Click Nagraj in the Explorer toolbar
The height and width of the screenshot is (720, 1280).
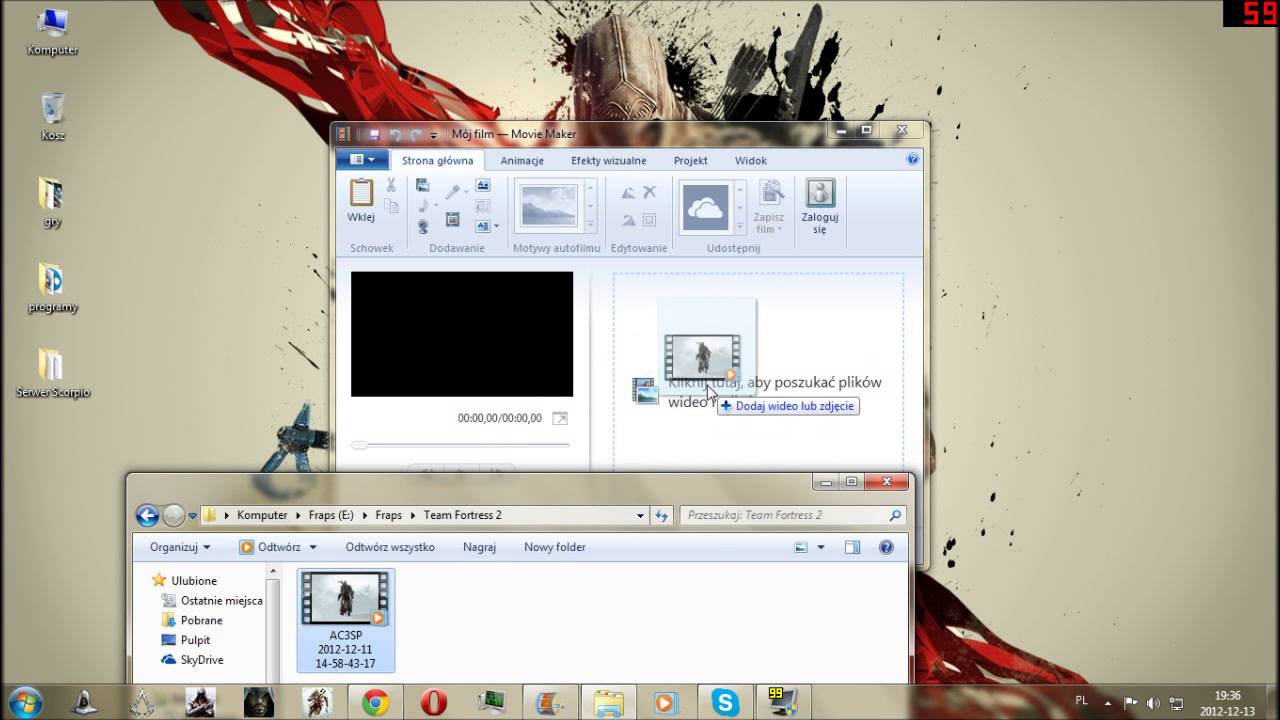pos(480,547)
